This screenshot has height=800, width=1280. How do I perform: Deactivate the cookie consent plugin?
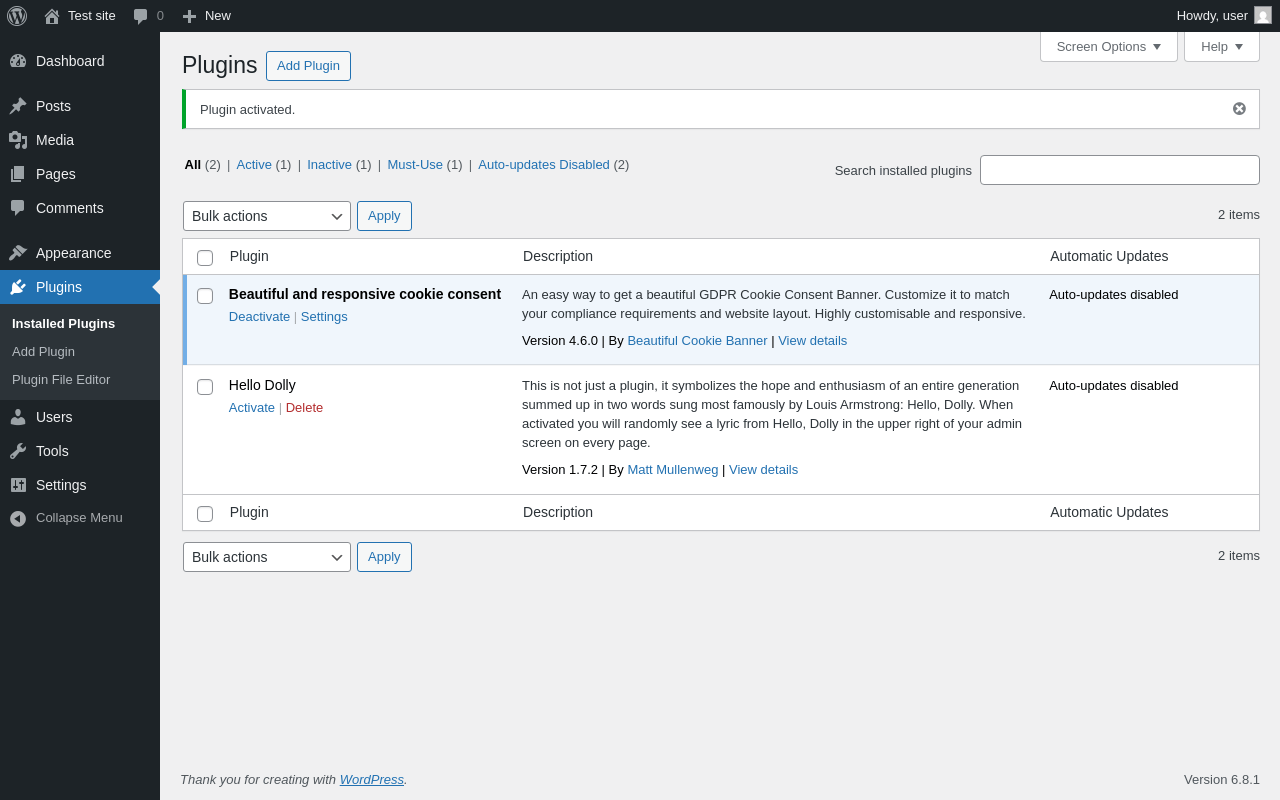point(259,317)
